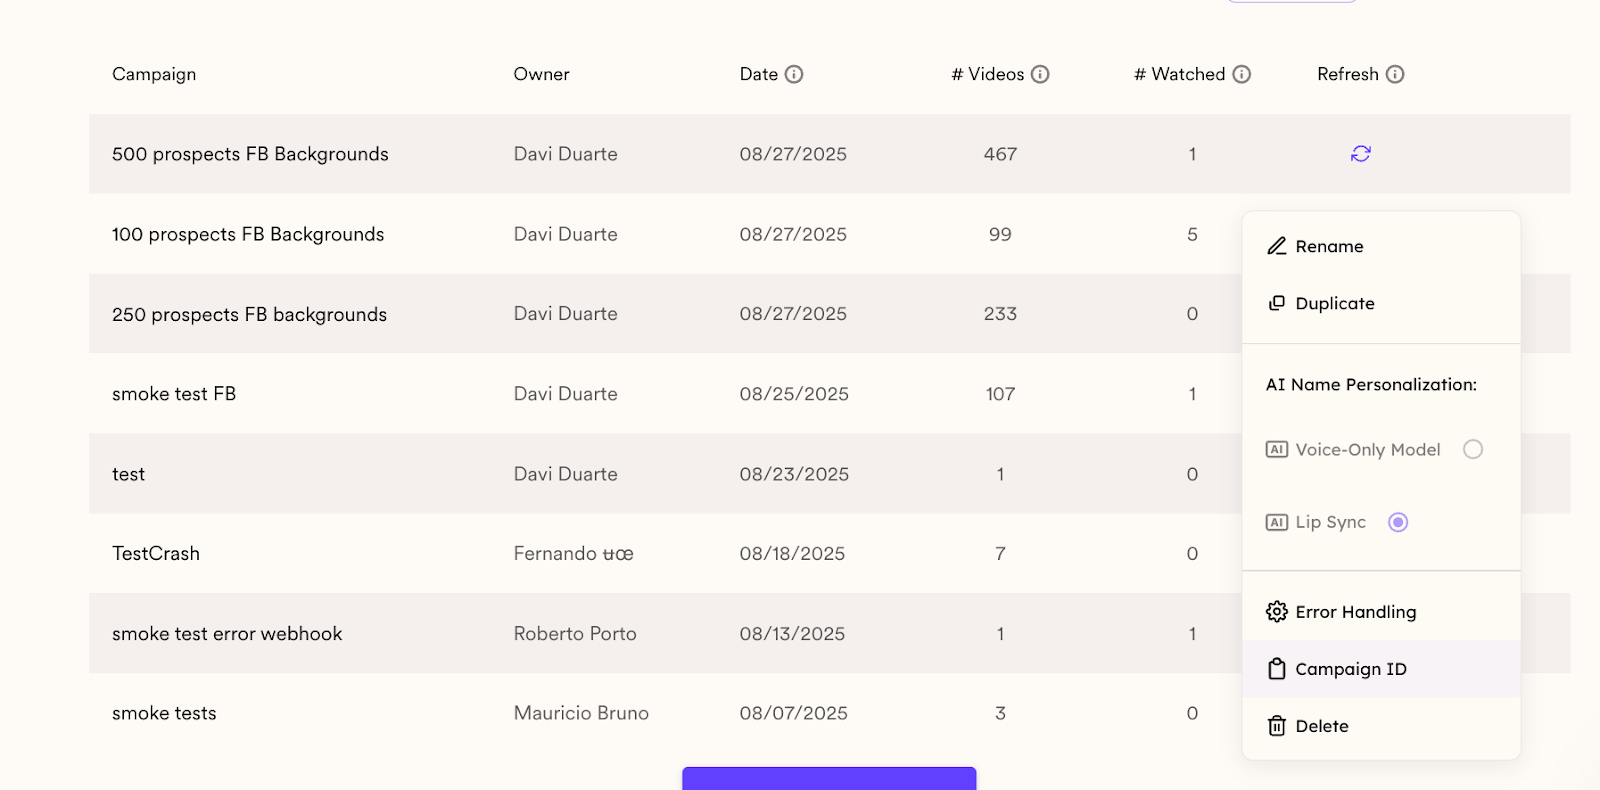Choose Rename from the context menu

coord(1381,246)
